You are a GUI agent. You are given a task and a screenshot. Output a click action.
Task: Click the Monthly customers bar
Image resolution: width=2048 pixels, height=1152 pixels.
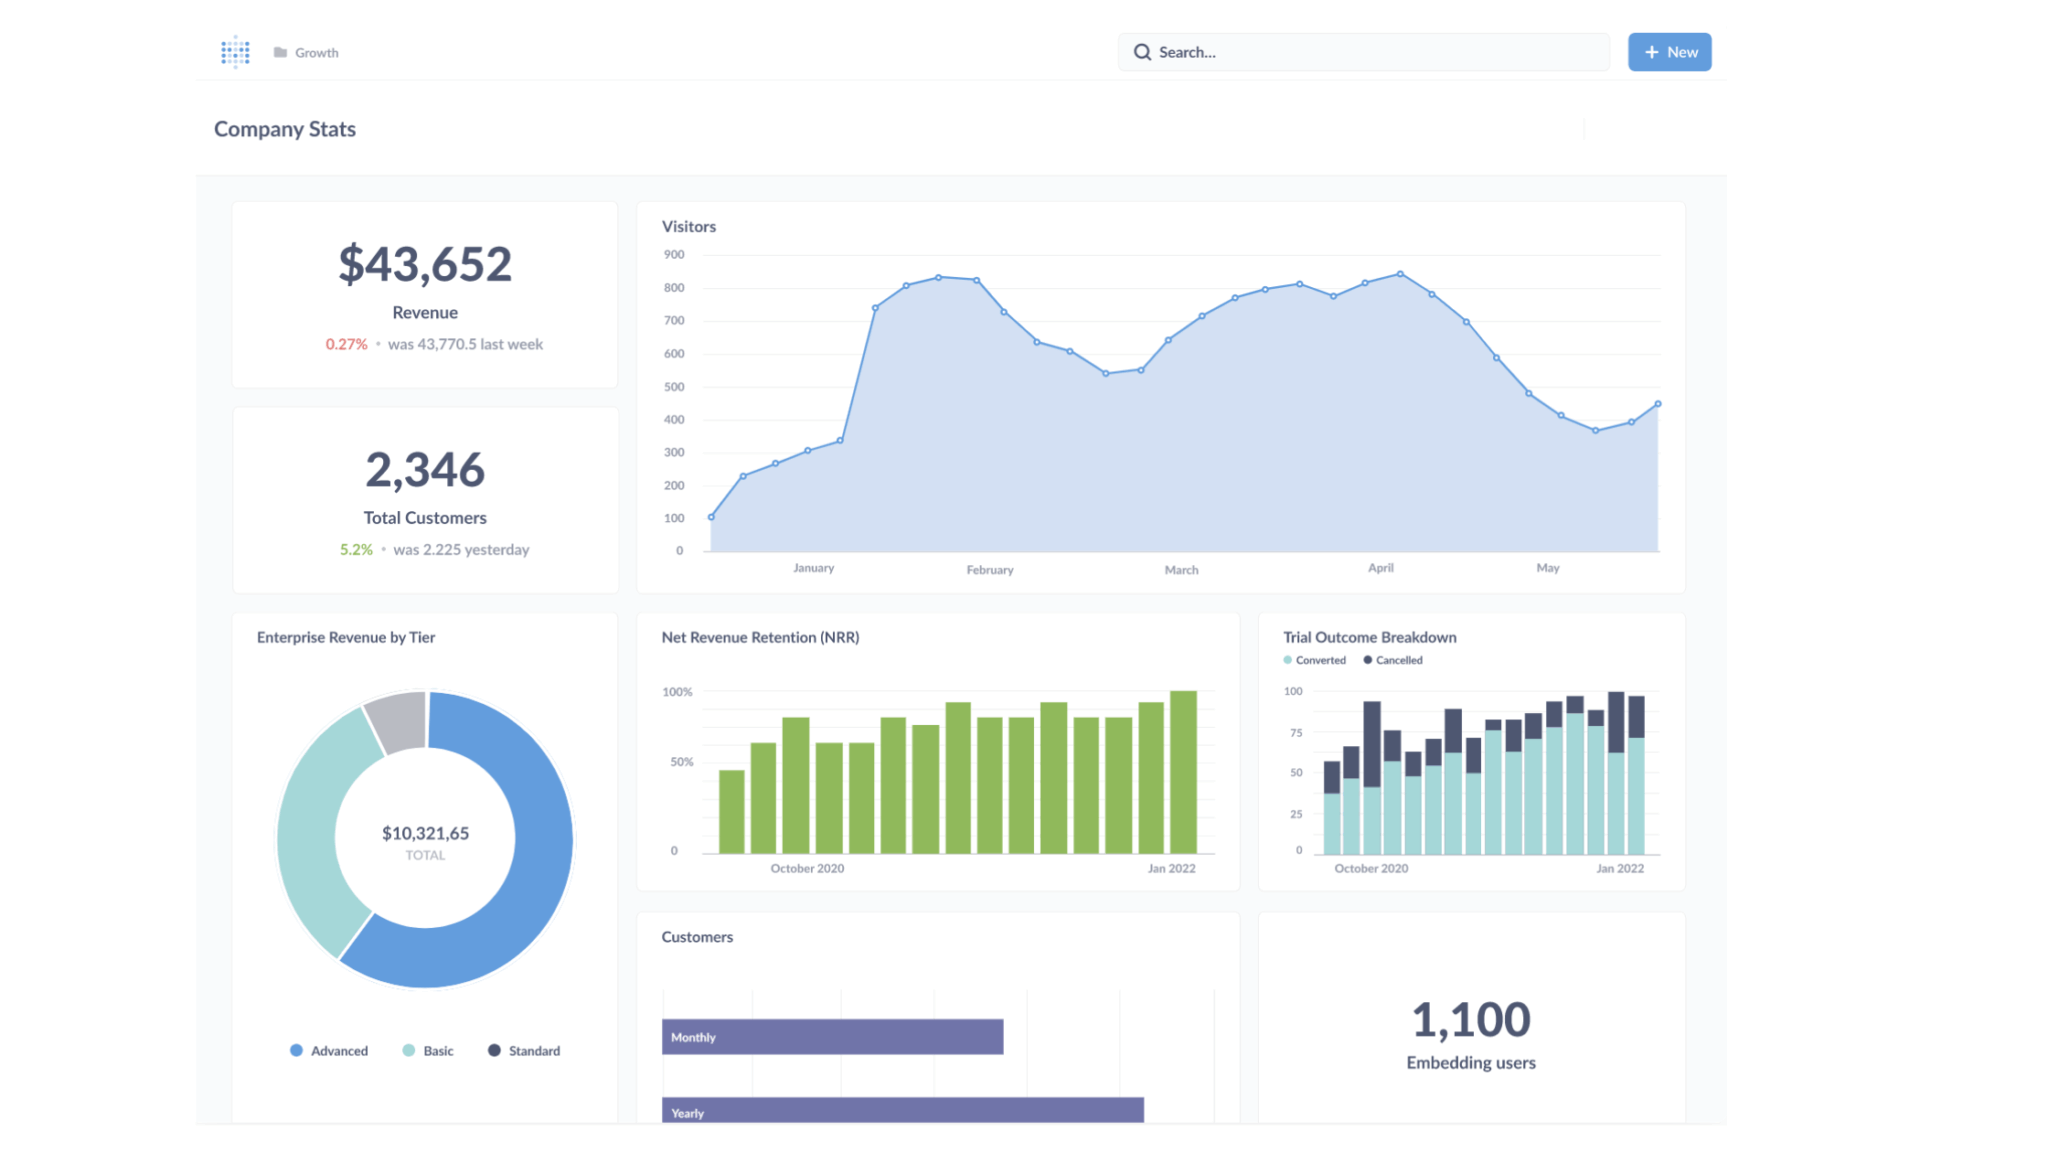pyautogui.click(x=832, y=1037)
